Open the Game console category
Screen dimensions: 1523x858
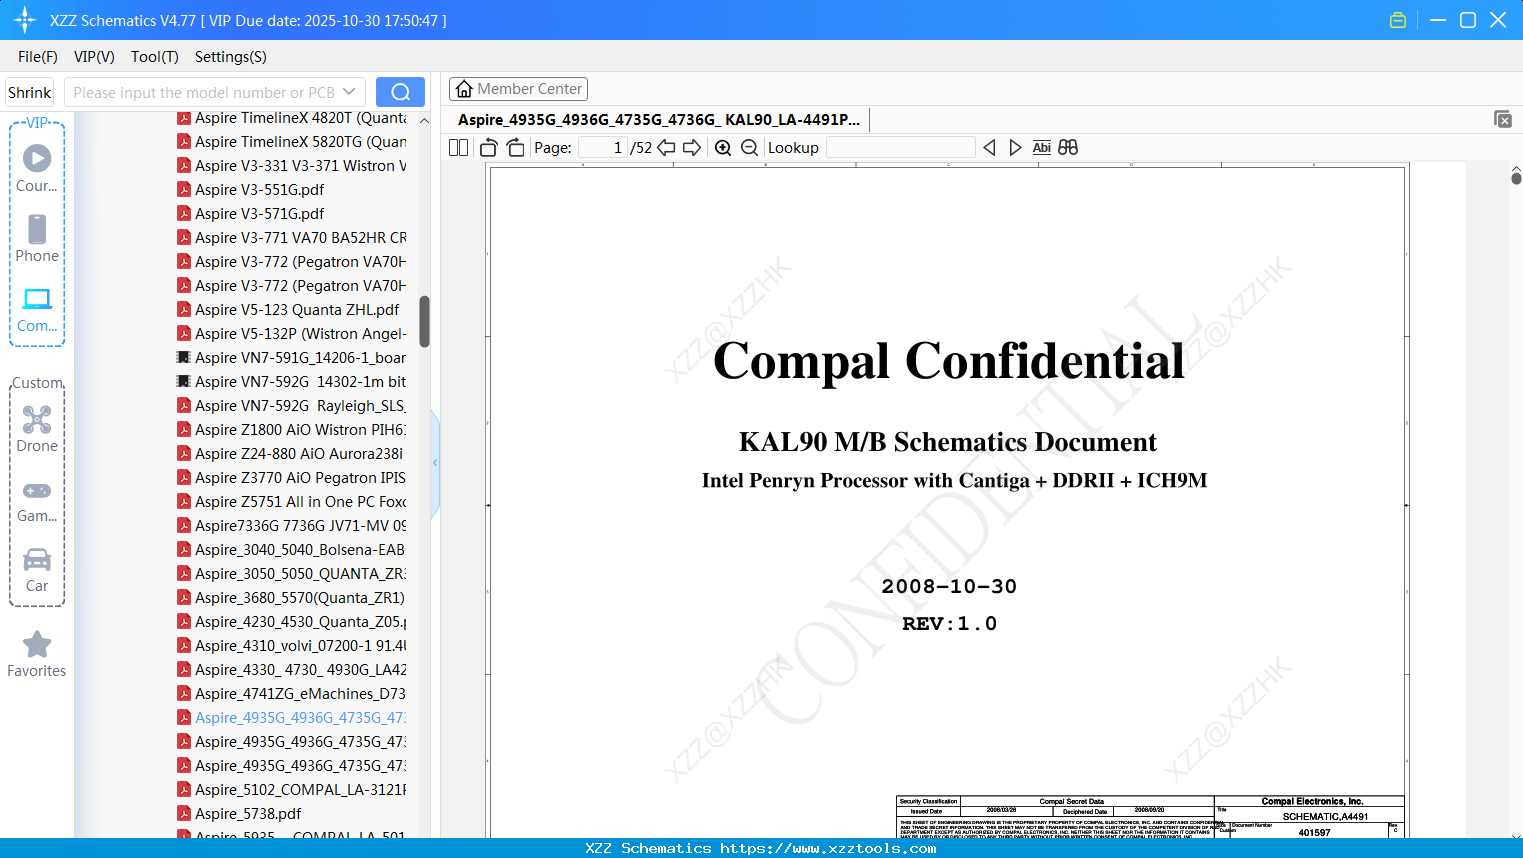coord(37,490)
